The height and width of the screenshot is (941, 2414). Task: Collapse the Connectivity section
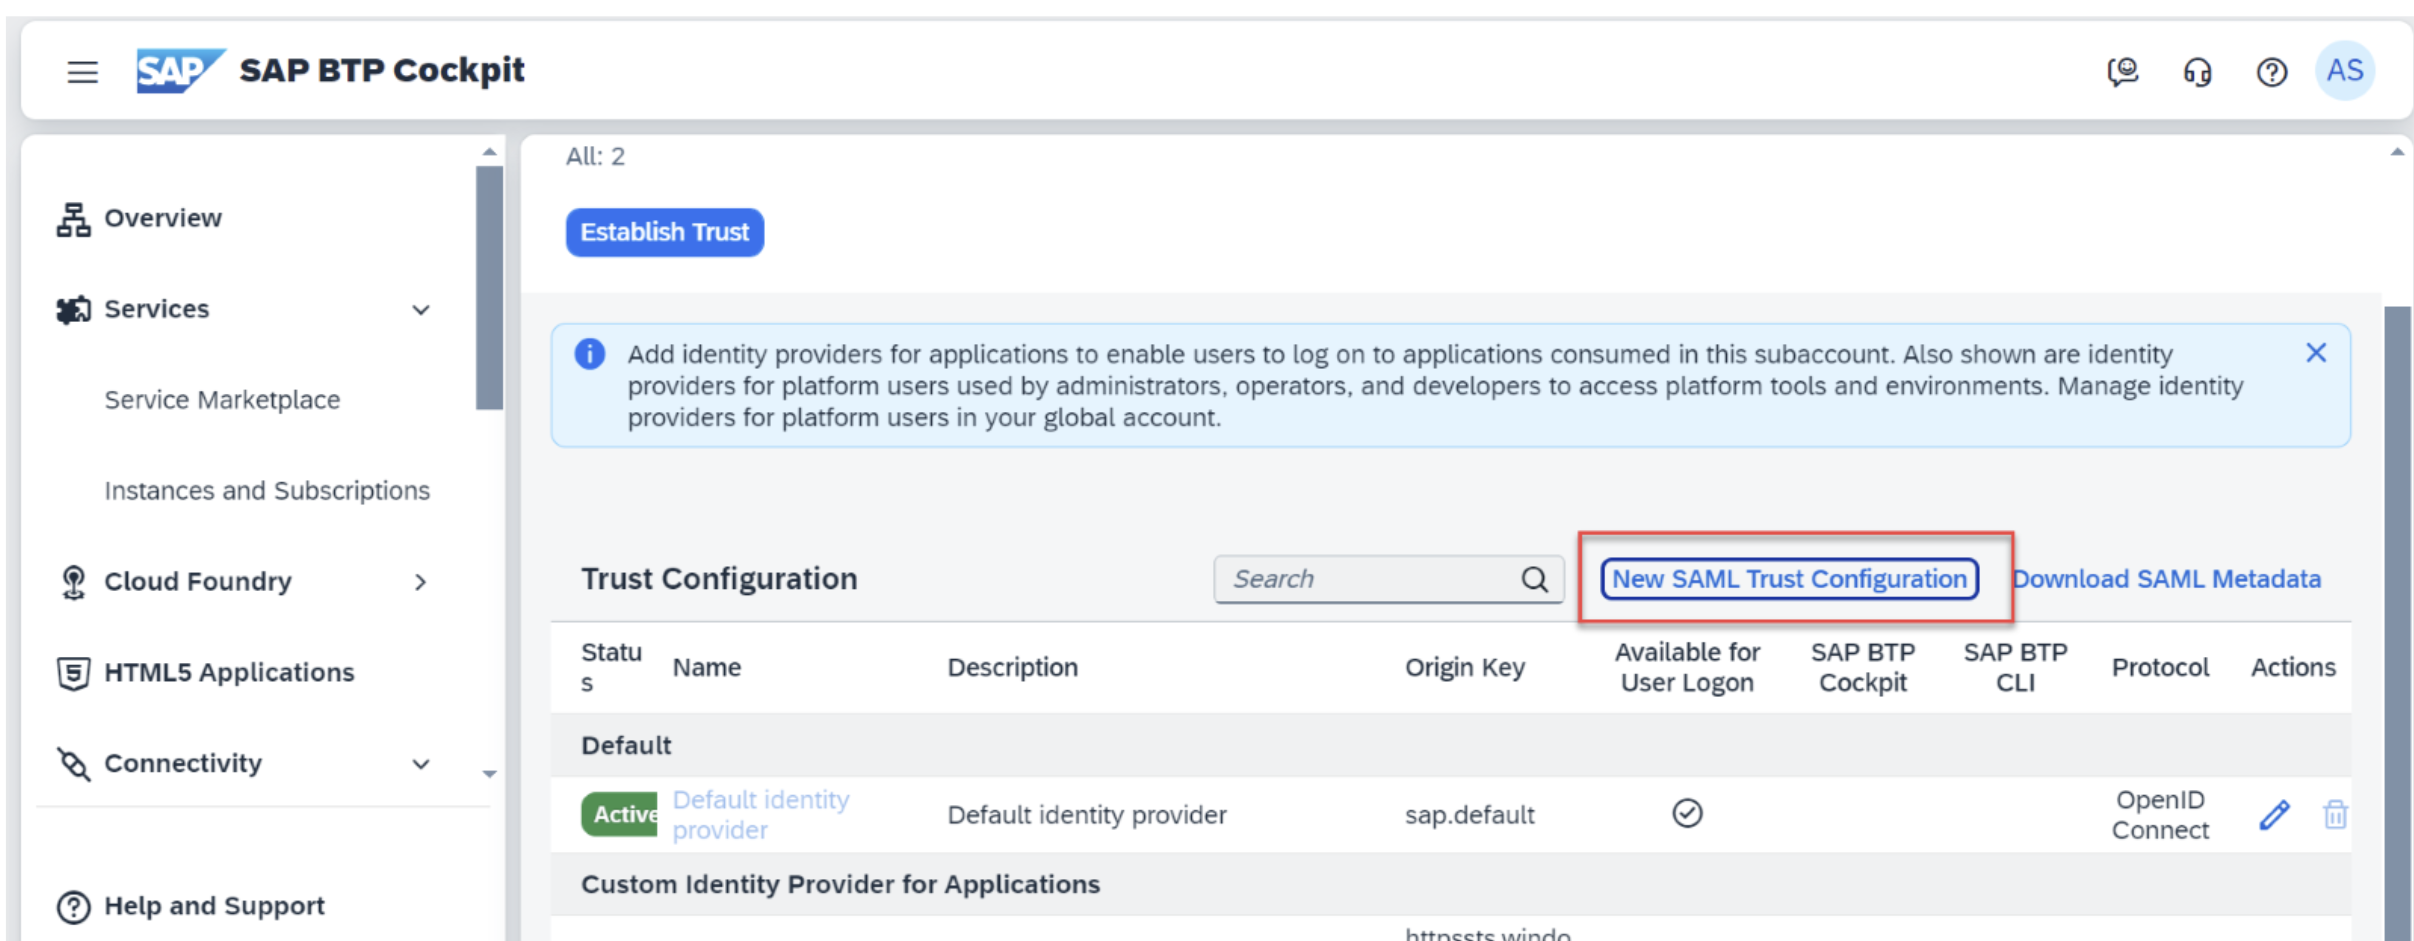pyautogui.click(x=421, y=764)
